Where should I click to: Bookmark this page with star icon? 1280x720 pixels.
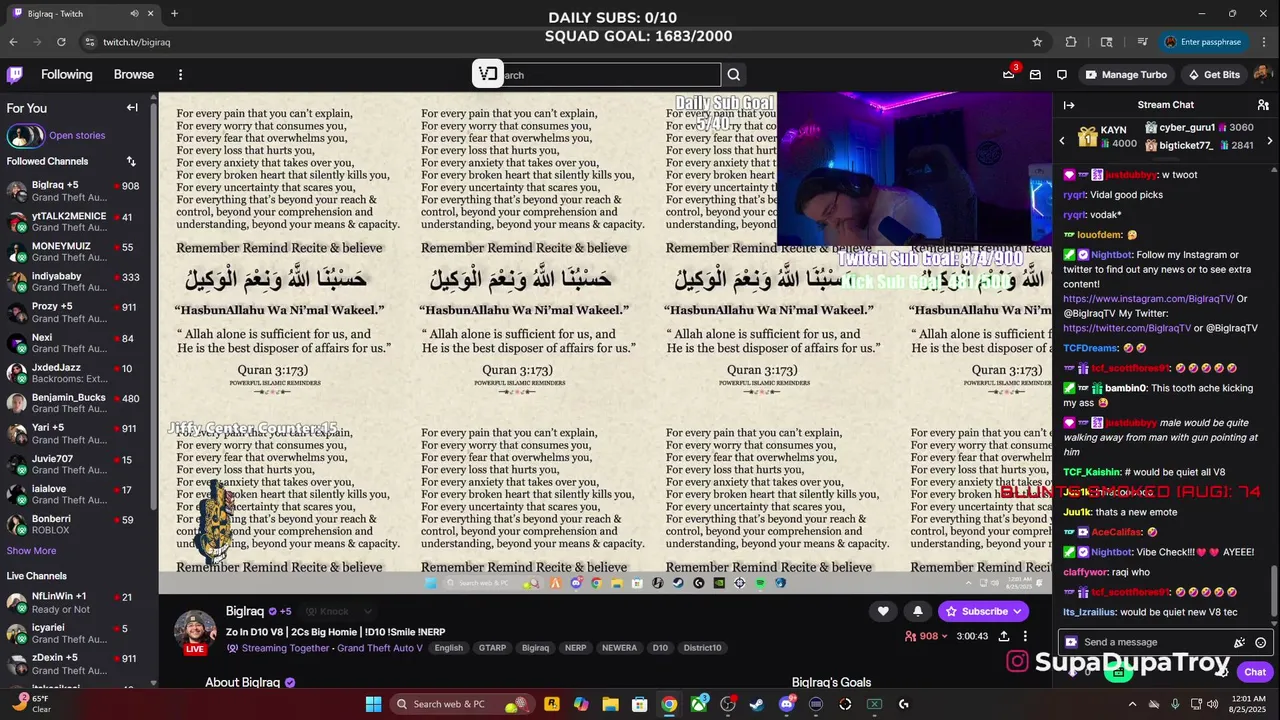(1037, 42)
